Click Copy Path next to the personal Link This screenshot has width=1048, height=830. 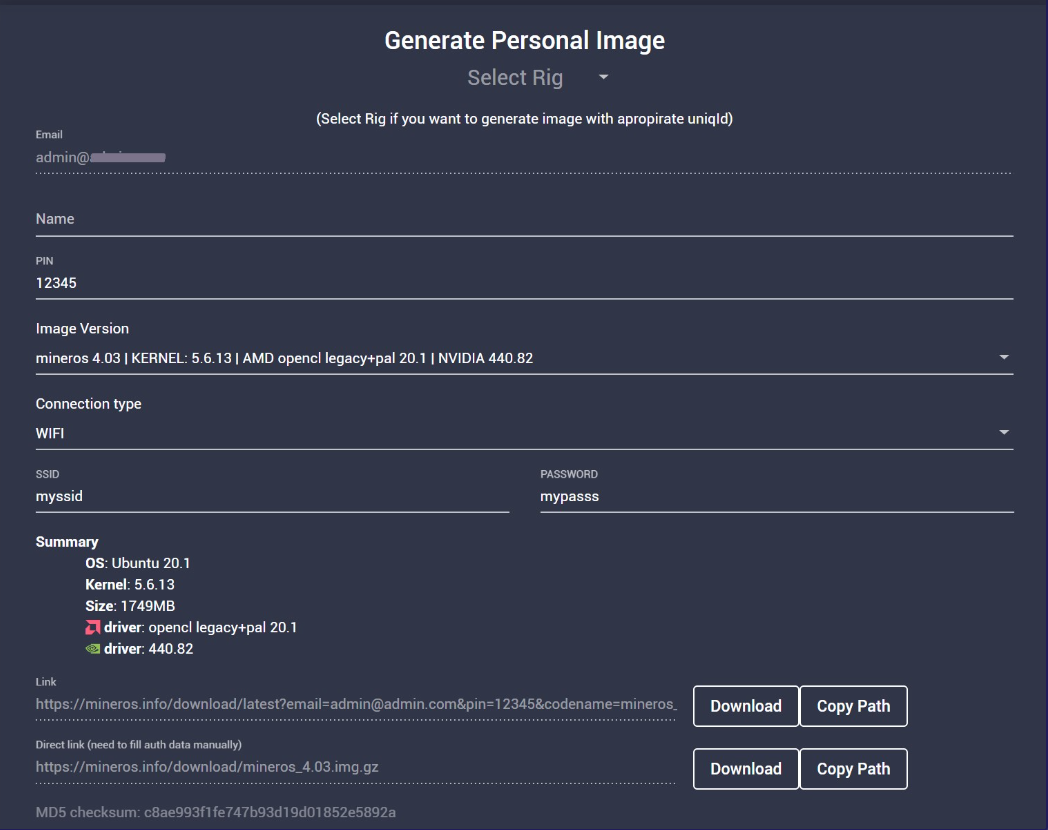854,706
